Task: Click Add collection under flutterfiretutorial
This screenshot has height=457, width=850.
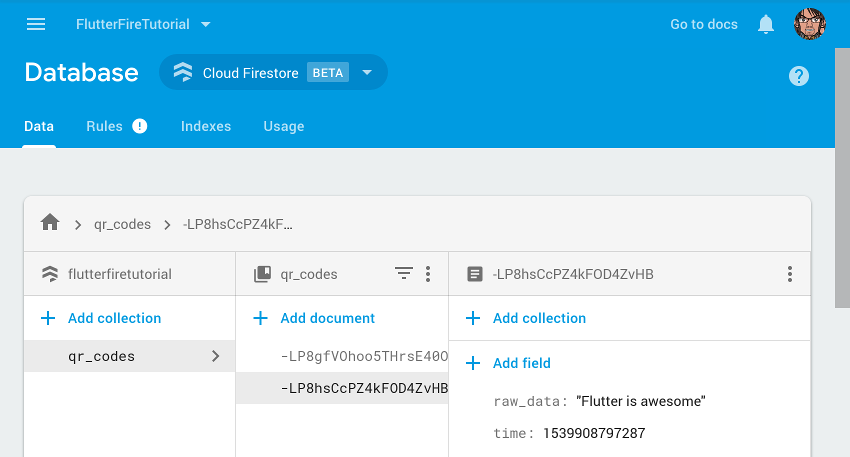Action: (114, 318)
